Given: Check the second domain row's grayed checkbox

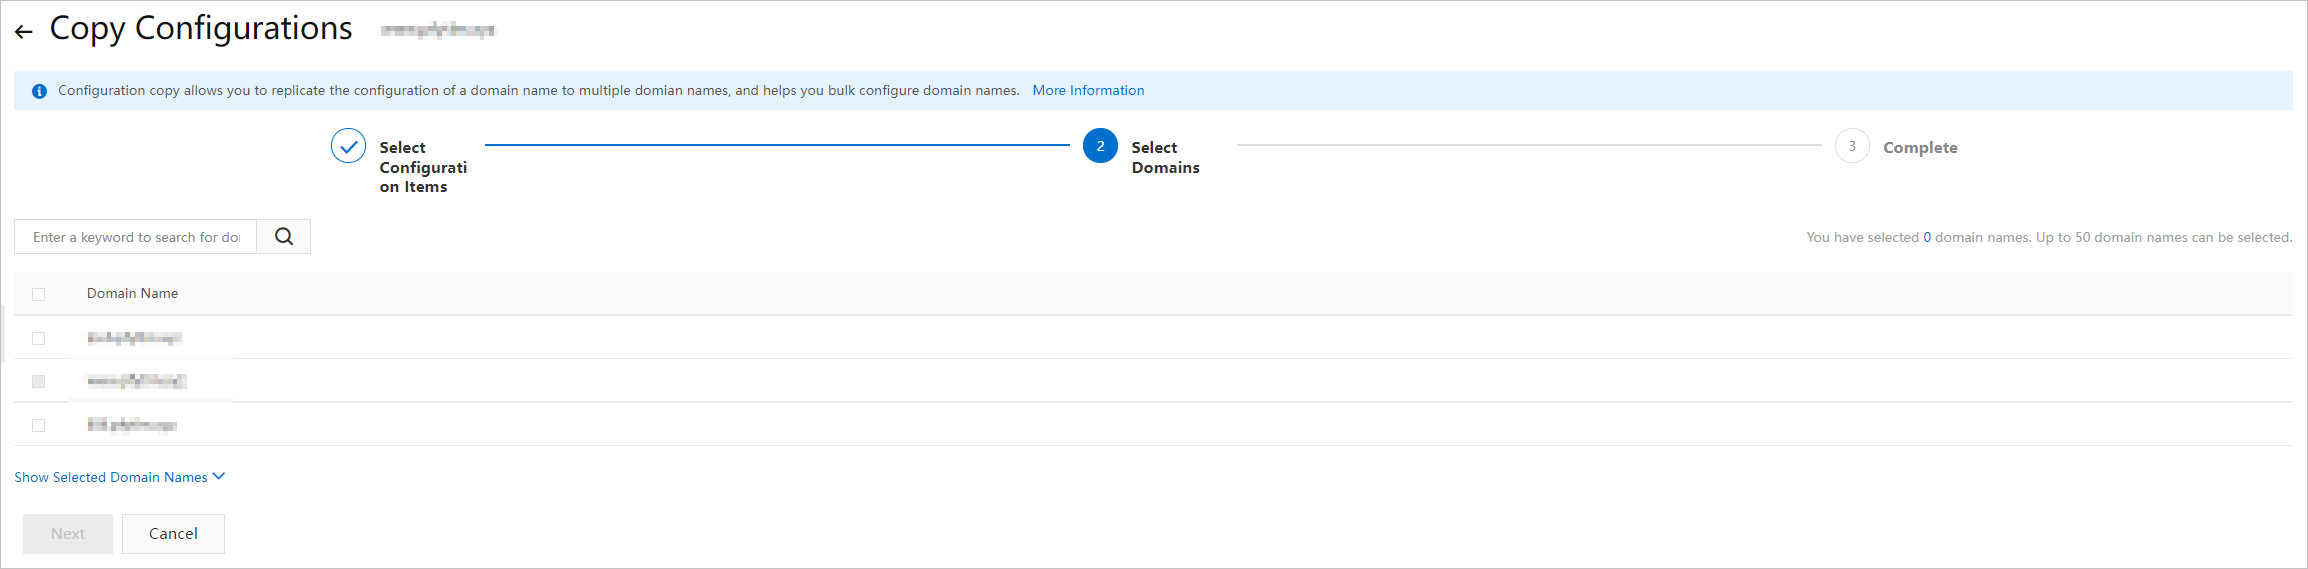Looking at the screenshot, I should click(39, 381).
